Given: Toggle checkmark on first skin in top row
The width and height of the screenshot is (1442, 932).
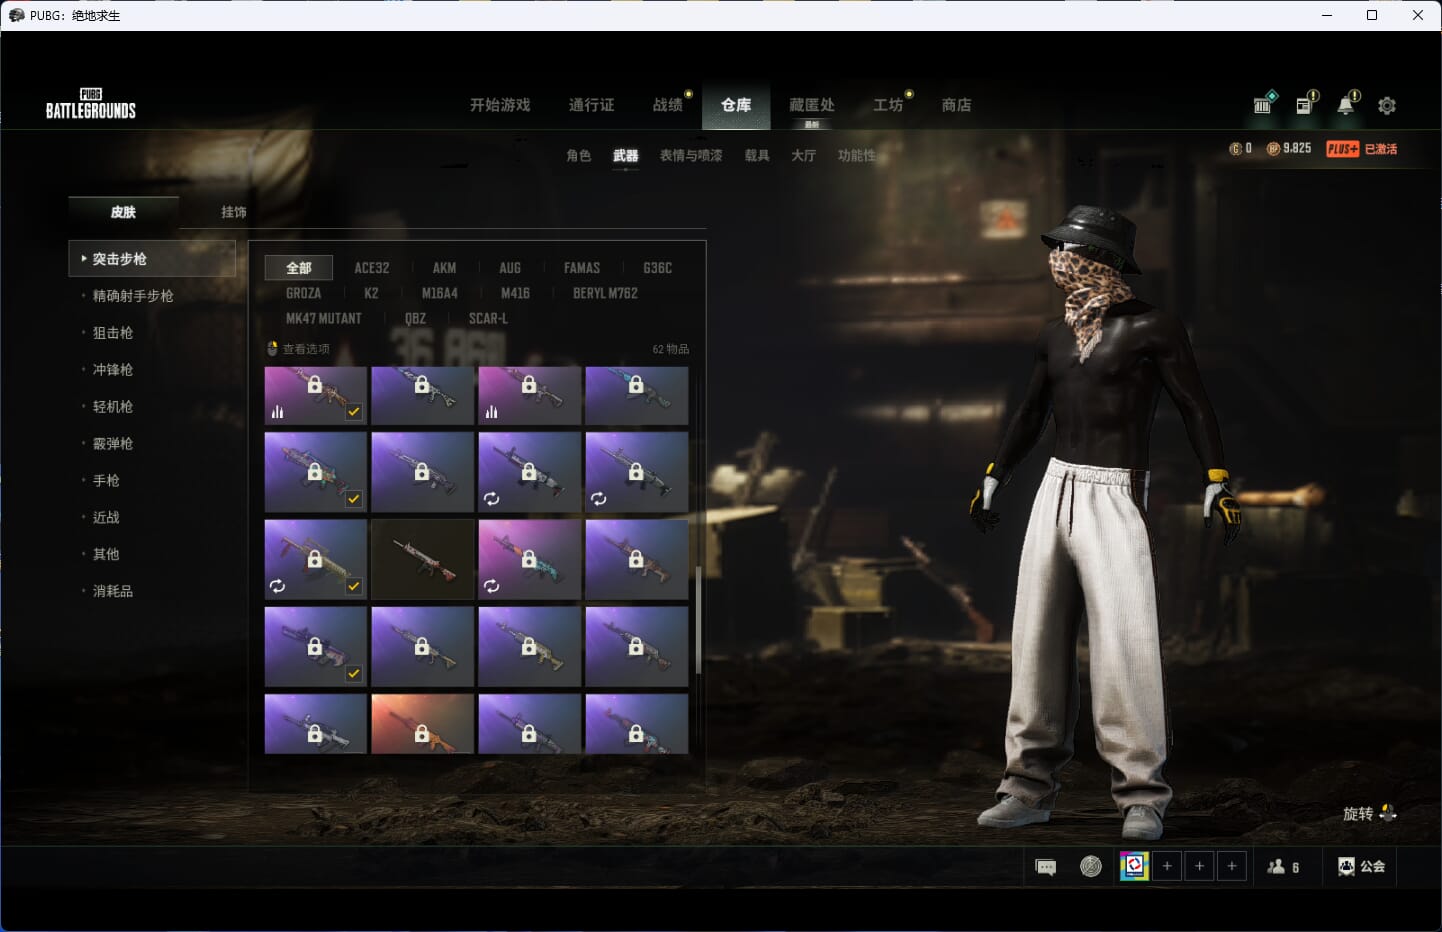Looking at the screenshot, I should (x=354, y=411).
